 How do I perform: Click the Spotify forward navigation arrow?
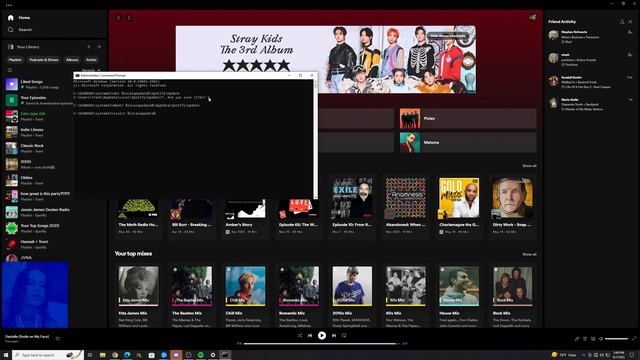pos(129,18)
